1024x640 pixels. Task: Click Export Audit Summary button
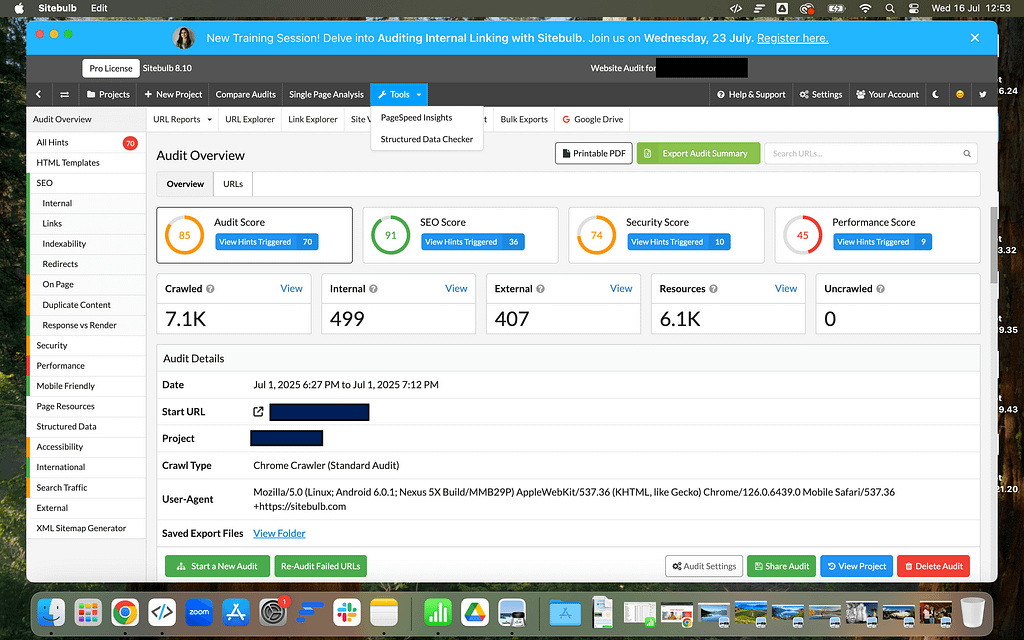pos(698,154)
